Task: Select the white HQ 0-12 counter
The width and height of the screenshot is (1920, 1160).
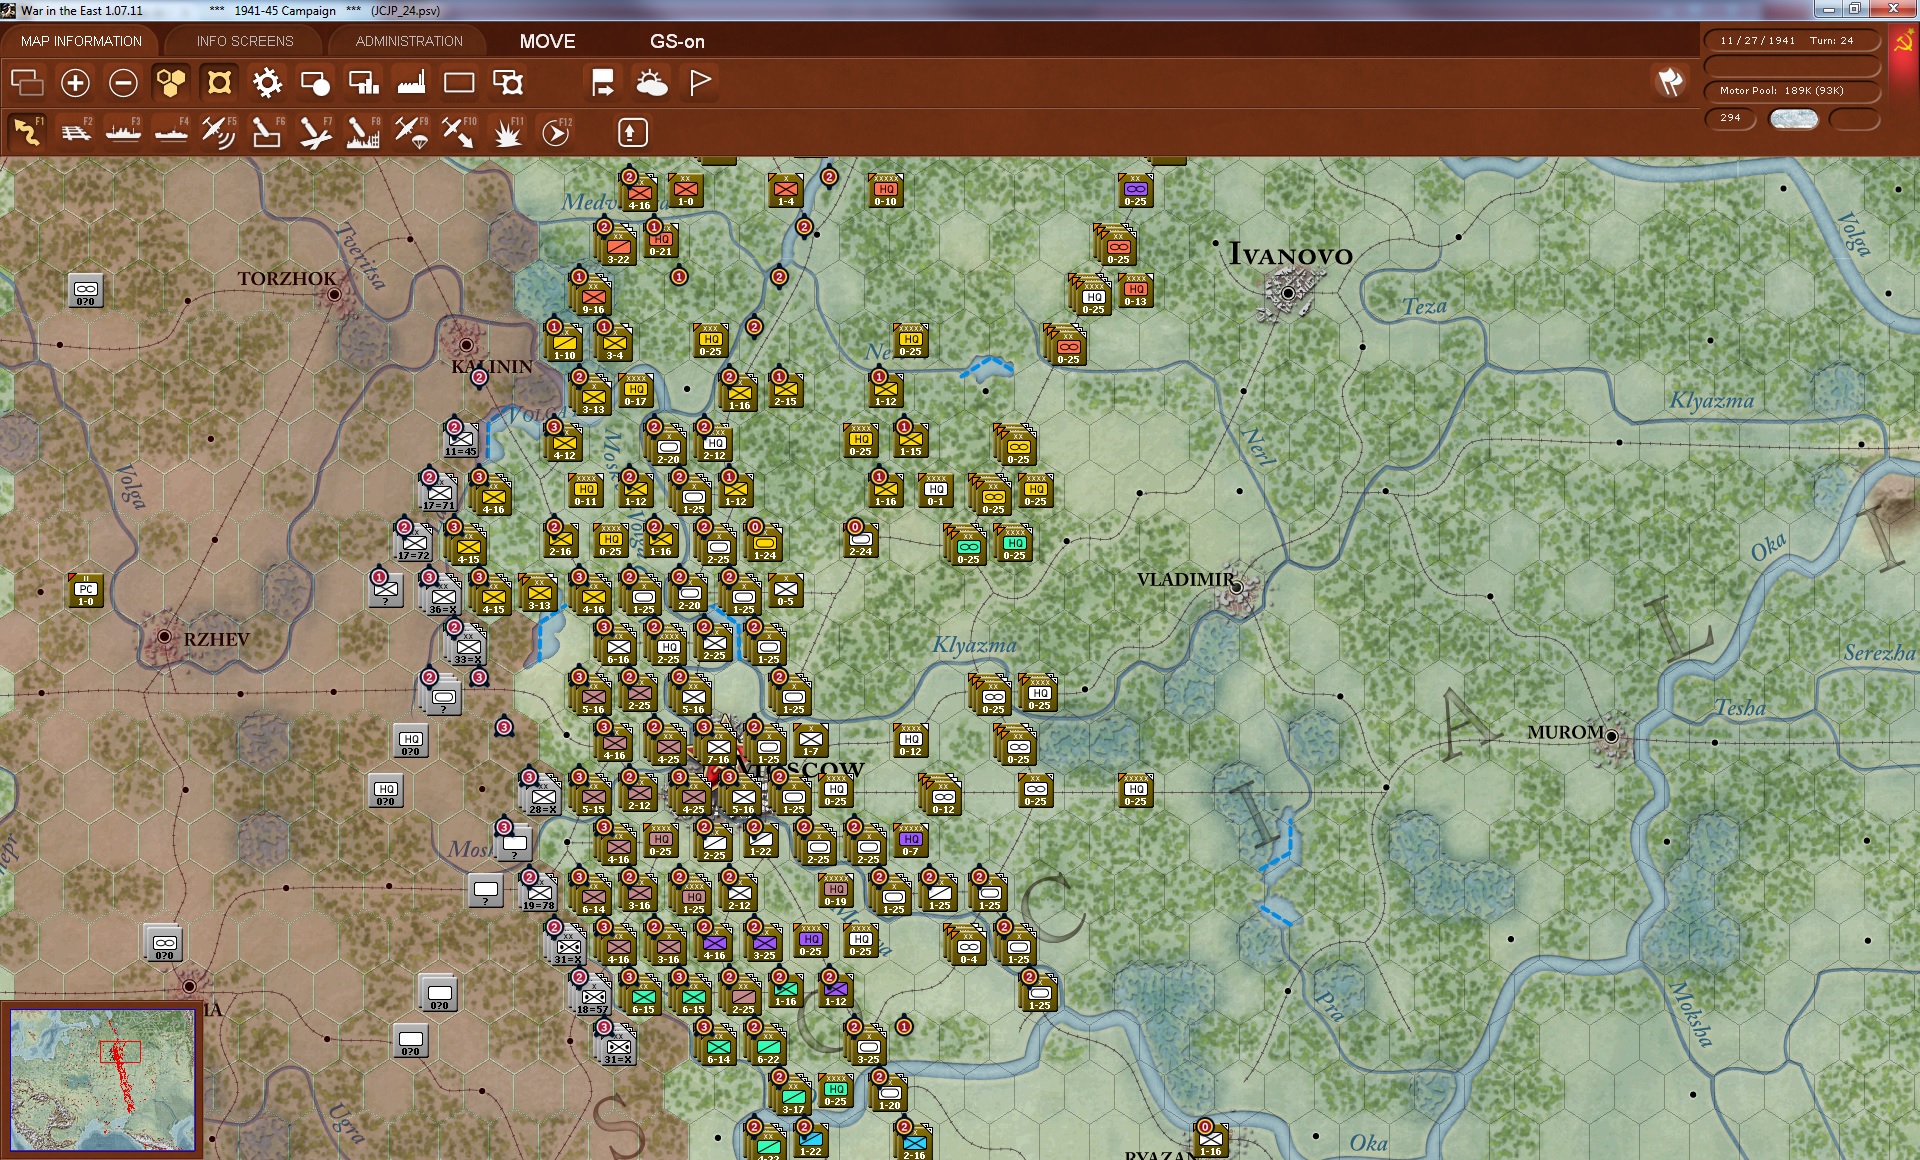Action: coord(911,740)
